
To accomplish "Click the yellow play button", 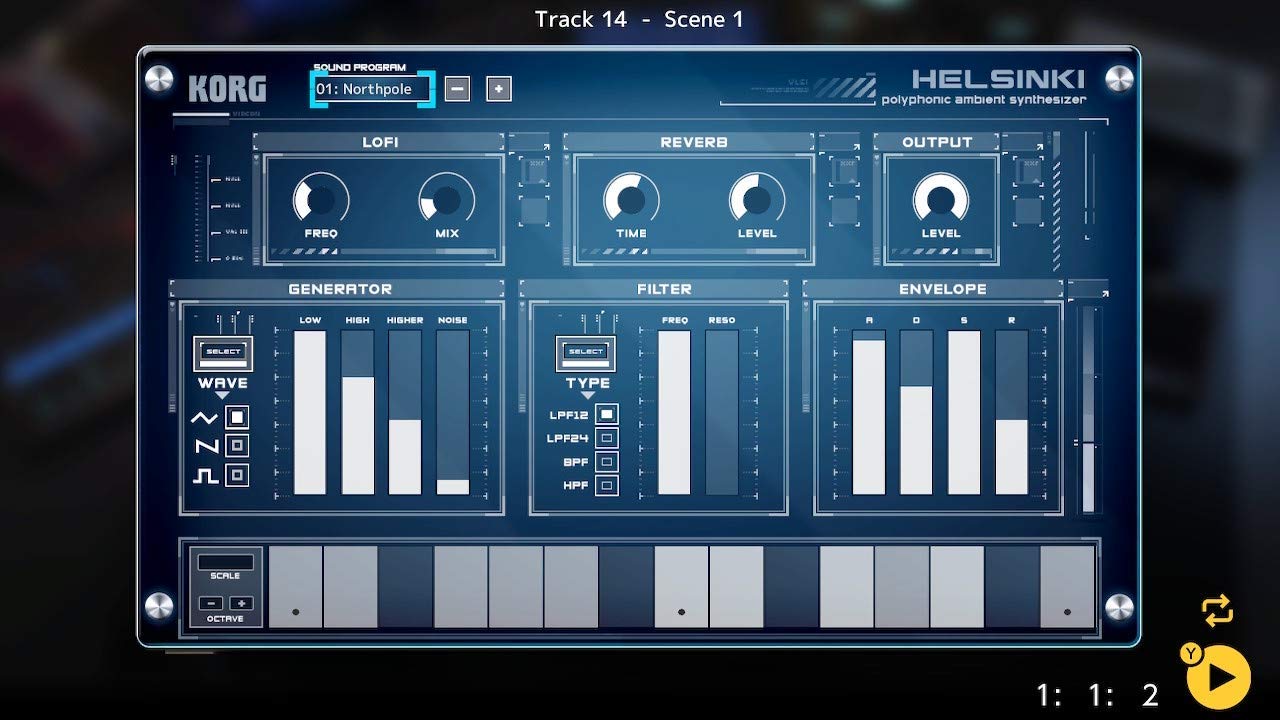I will tap(1219, 678).
